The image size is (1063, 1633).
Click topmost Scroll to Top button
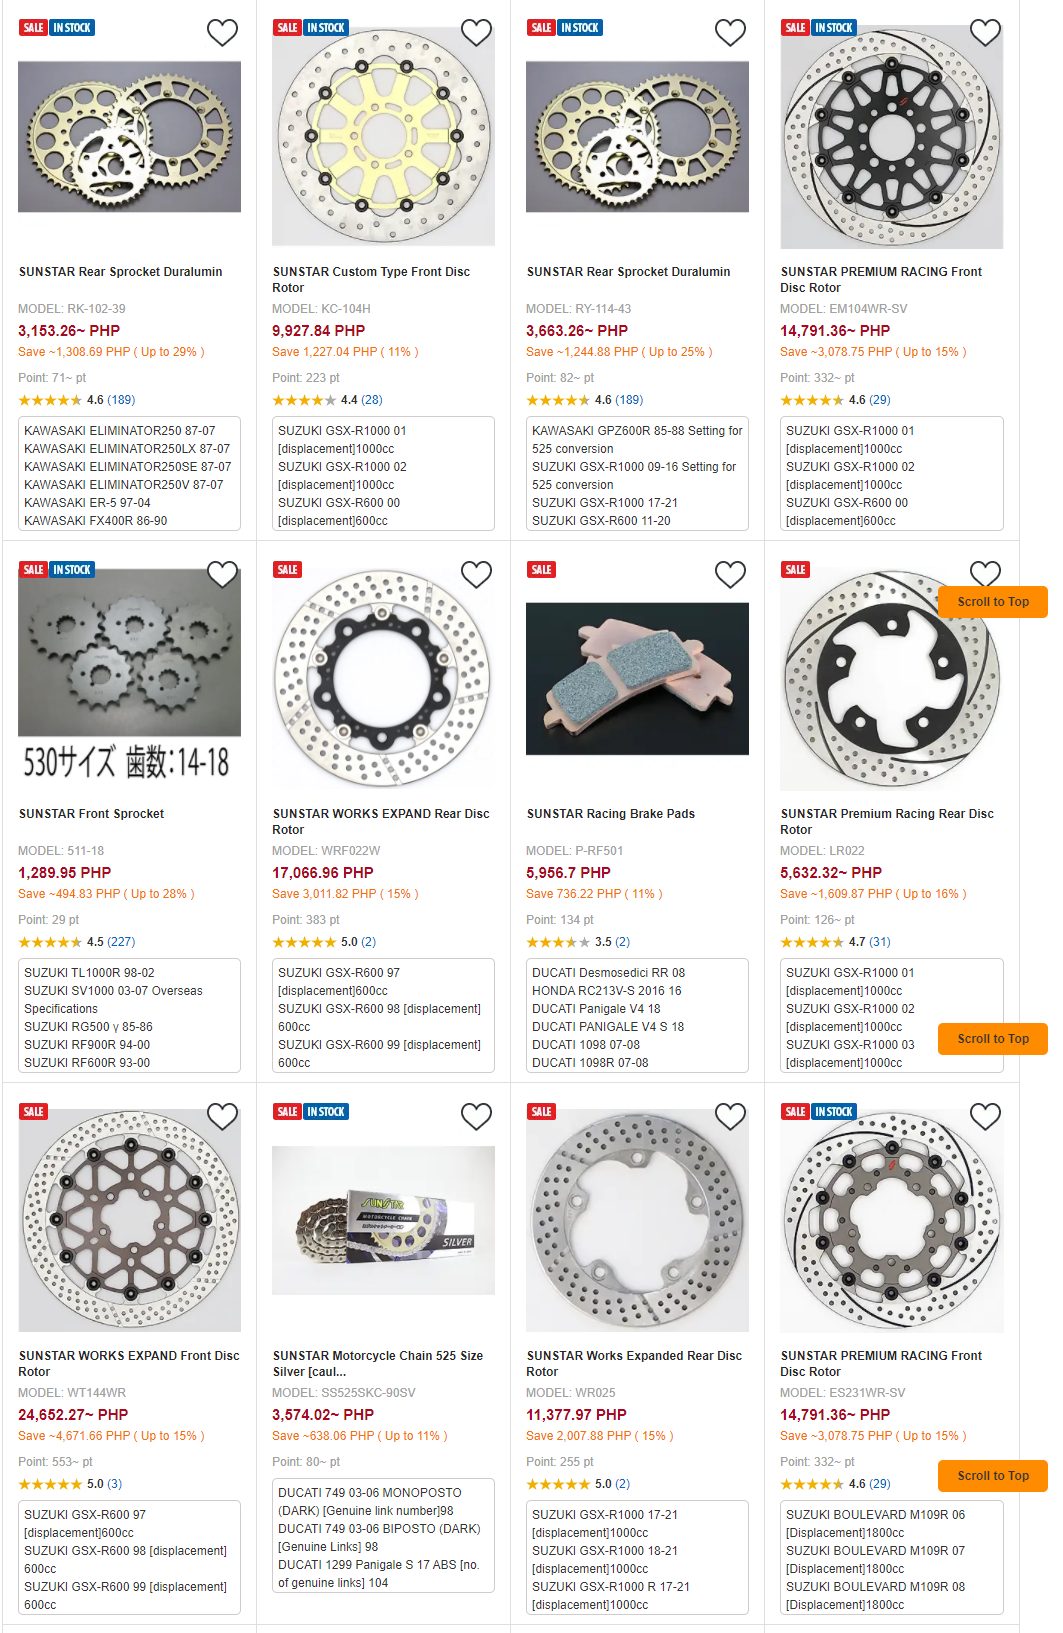(993, 602)
